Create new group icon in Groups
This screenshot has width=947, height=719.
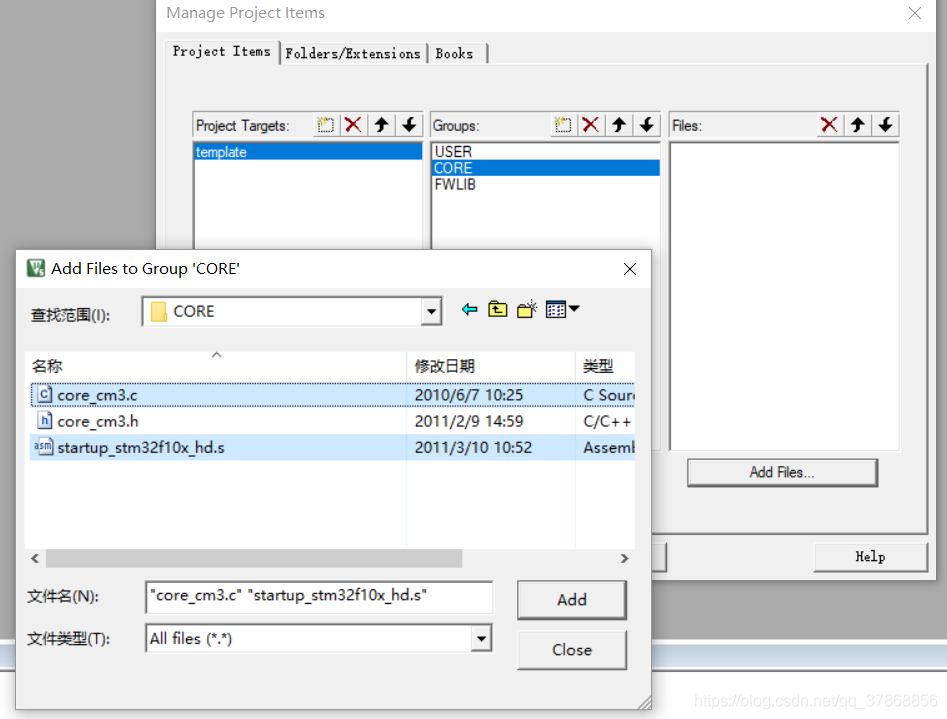pos(562,125)
